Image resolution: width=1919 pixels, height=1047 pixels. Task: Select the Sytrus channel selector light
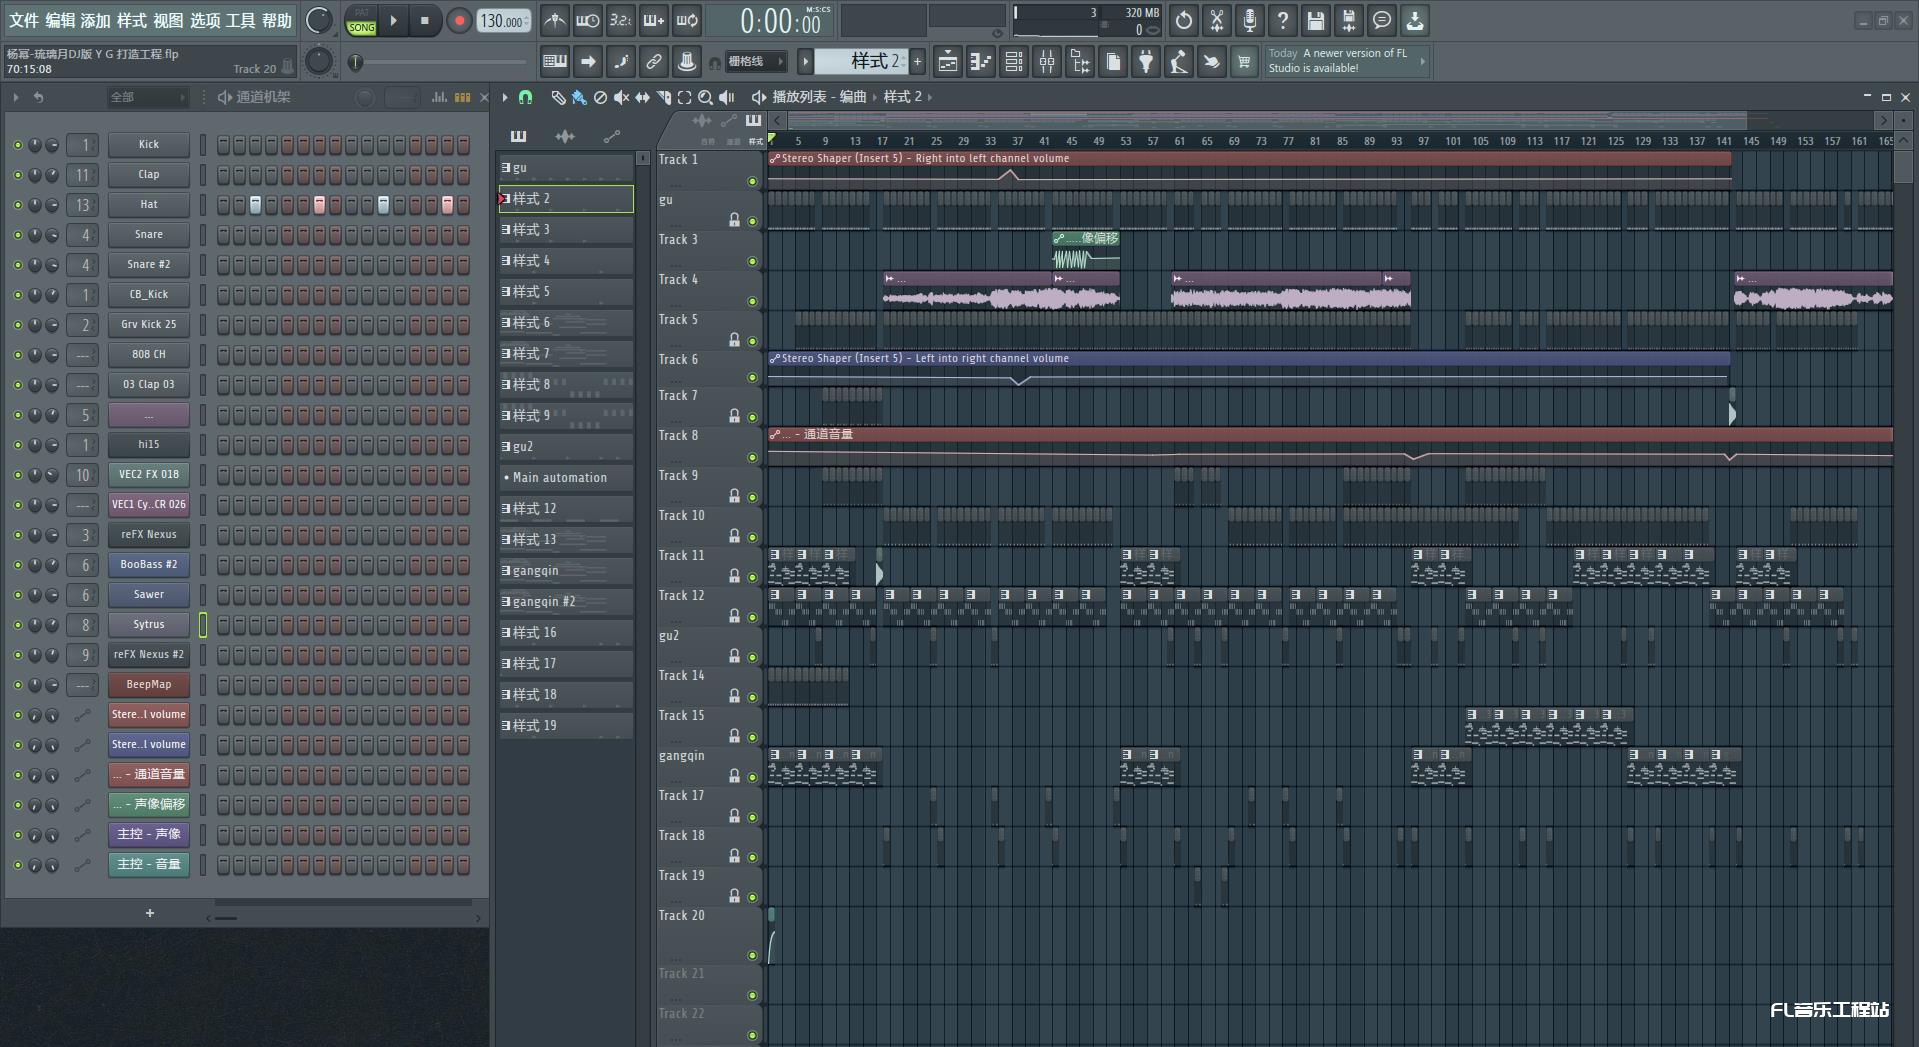[x=203, y=625]
